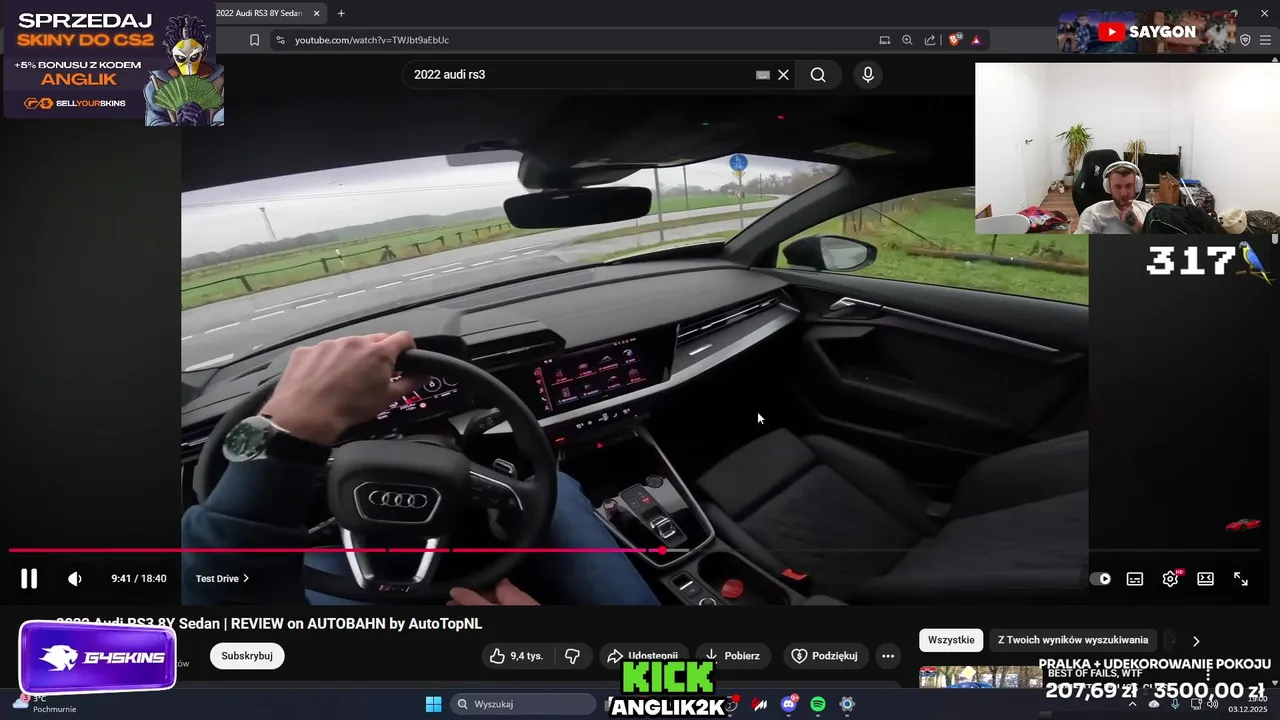Select the Wszystkie filter chip
This screenshot has height=720, width=1280.
951,640
